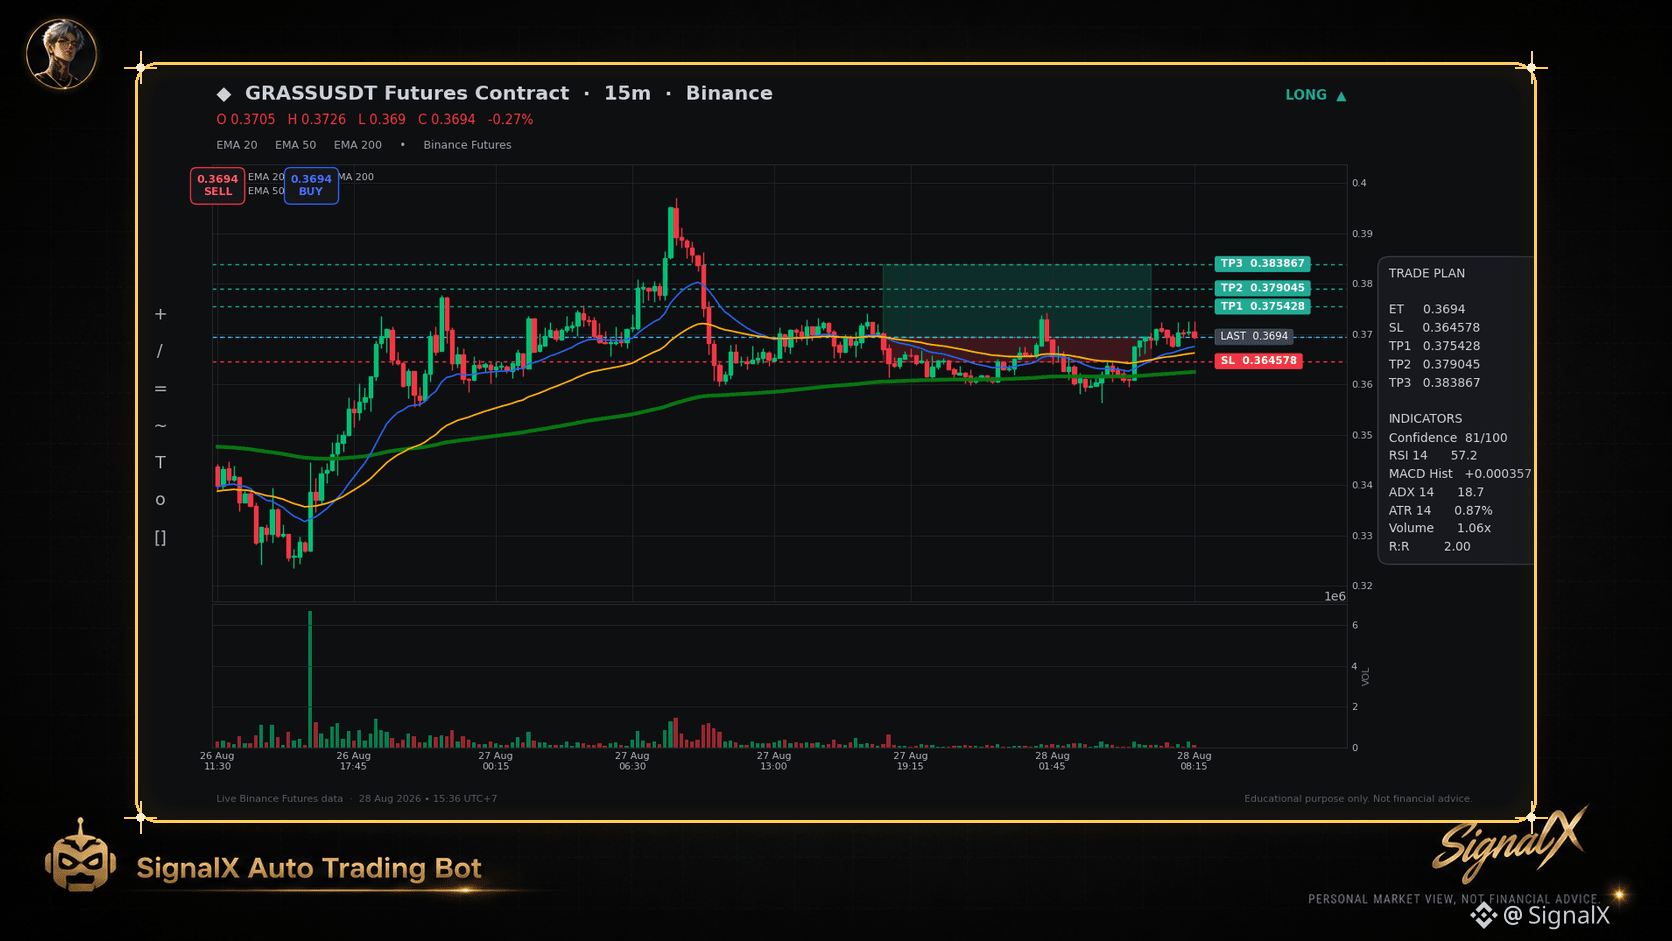Click the SL row in trade plan
Image resolution: width=1672 pixels, height=941 pixels.
pos(1434,327)
